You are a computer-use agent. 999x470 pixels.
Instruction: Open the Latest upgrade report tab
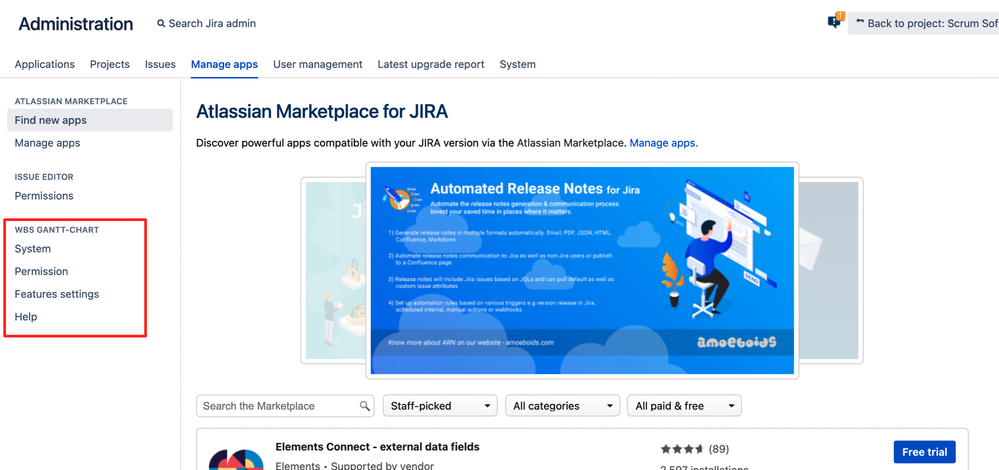coord(431,64)
